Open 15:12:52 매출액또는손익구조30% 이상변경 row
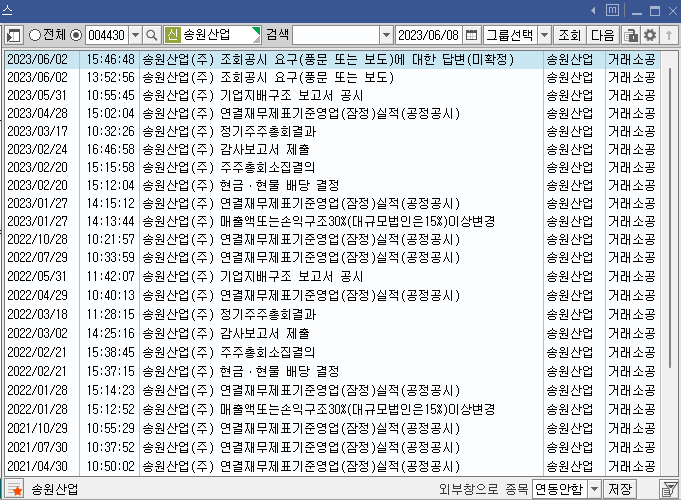Viewport: 681px width, 500px height. [x=332, y=410]
